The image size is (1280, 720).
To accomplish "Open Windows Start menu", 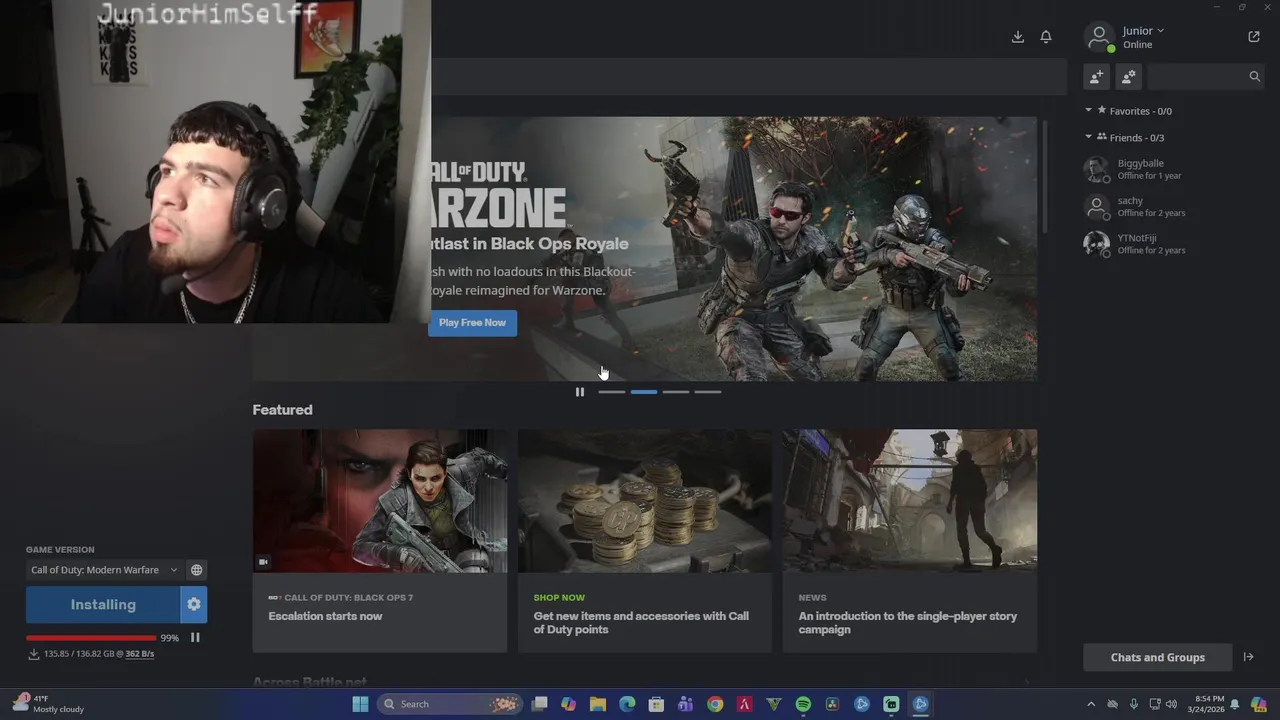I will pos(360,704).
